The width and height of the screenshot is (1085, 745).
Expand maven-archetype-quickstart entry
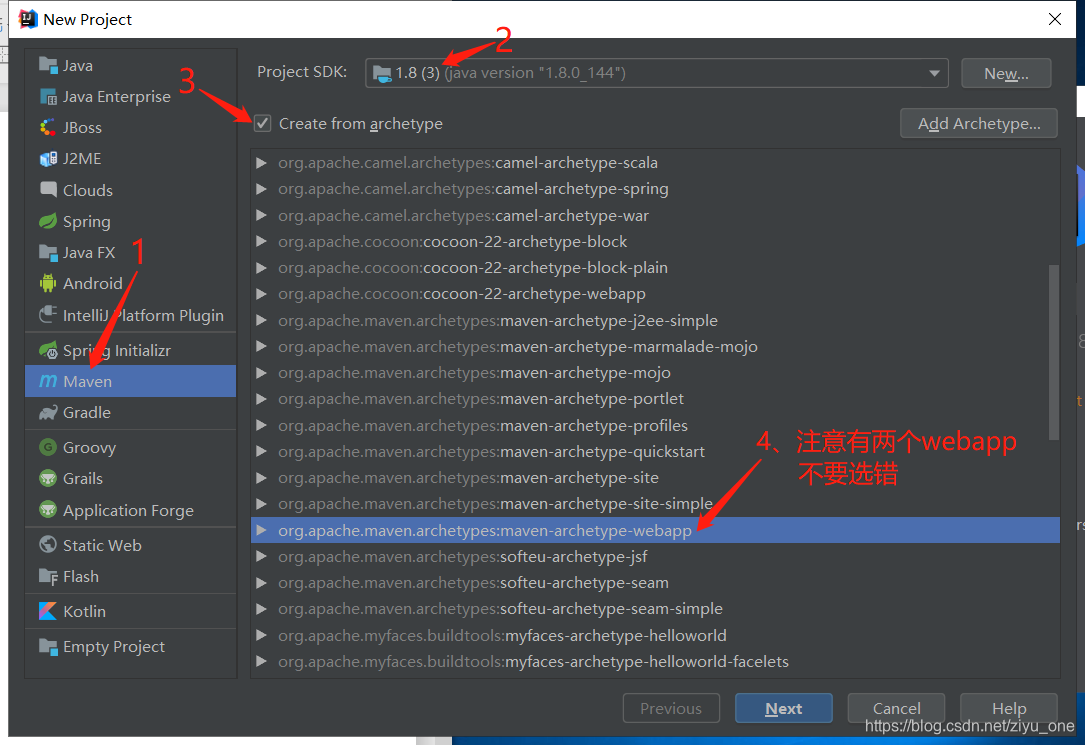click(x=262, y=452)
